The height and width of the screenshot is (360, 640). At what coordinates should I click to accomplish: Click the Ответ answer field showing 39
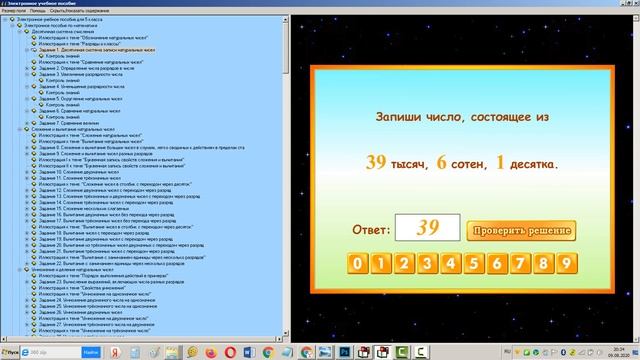tap(427, 227)
